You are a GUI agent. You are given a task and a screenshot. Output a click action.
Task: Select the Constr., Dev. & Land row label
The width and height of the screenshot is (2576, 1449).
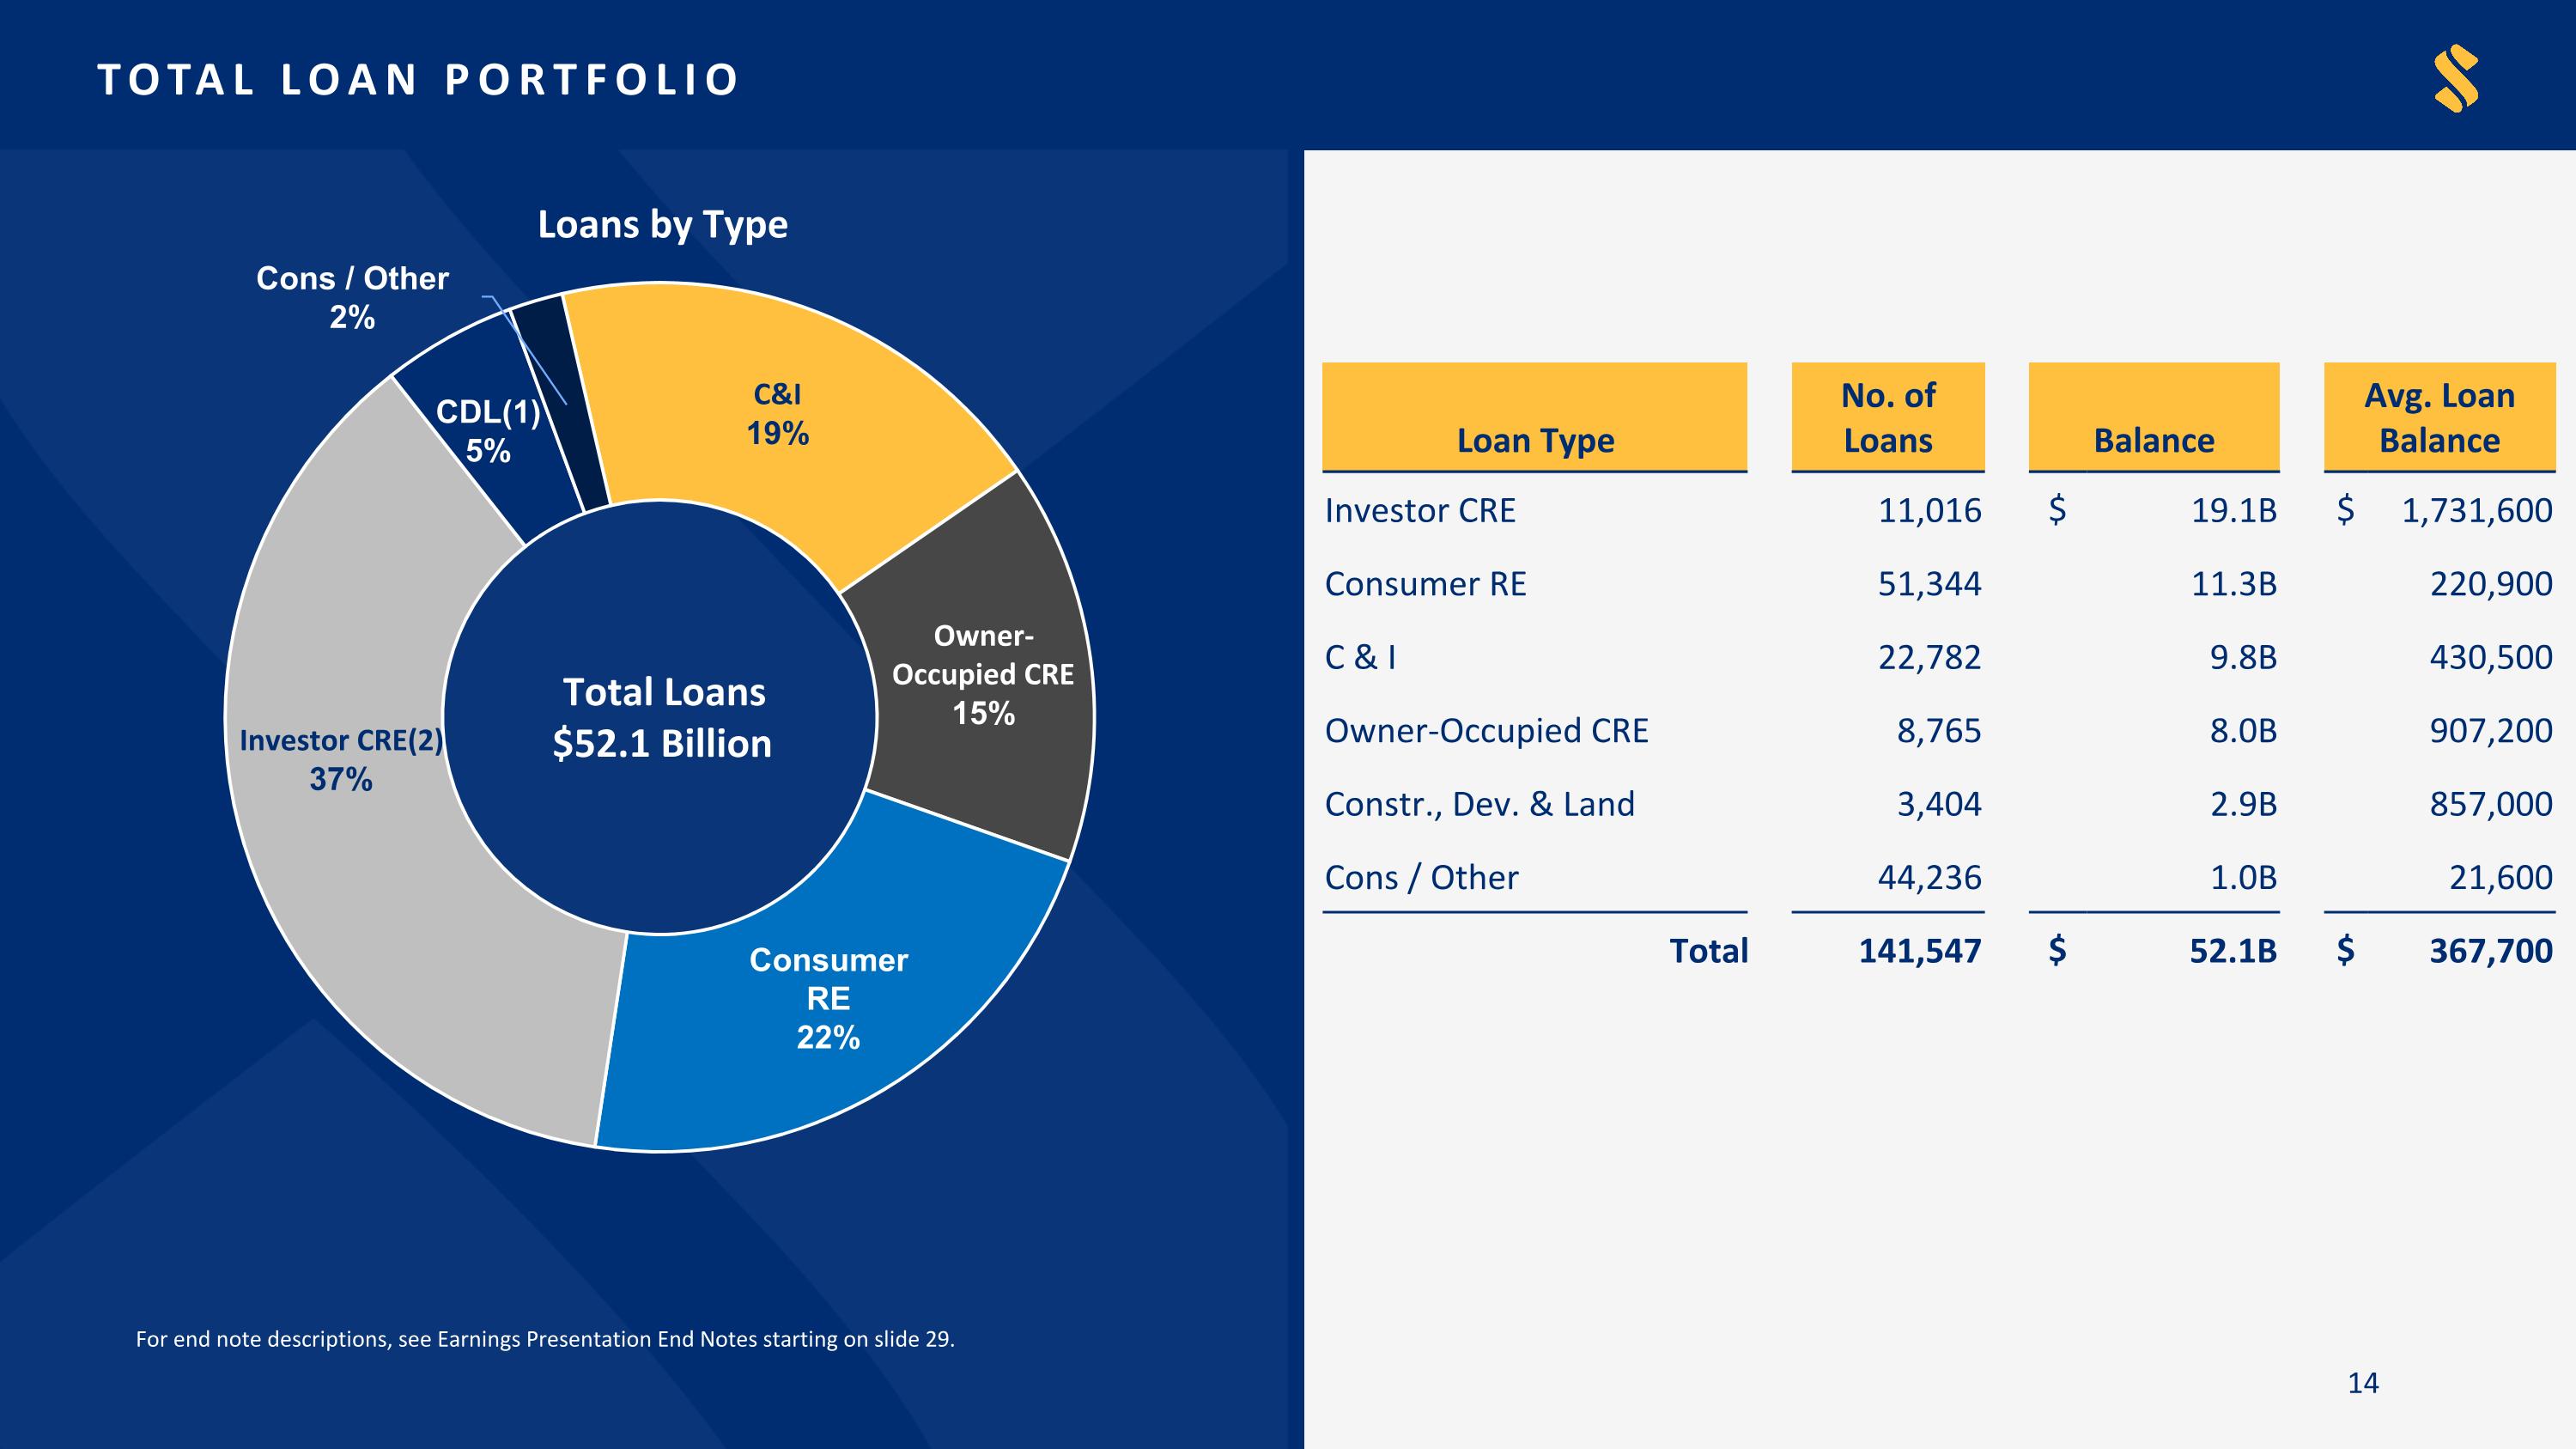1479,805
